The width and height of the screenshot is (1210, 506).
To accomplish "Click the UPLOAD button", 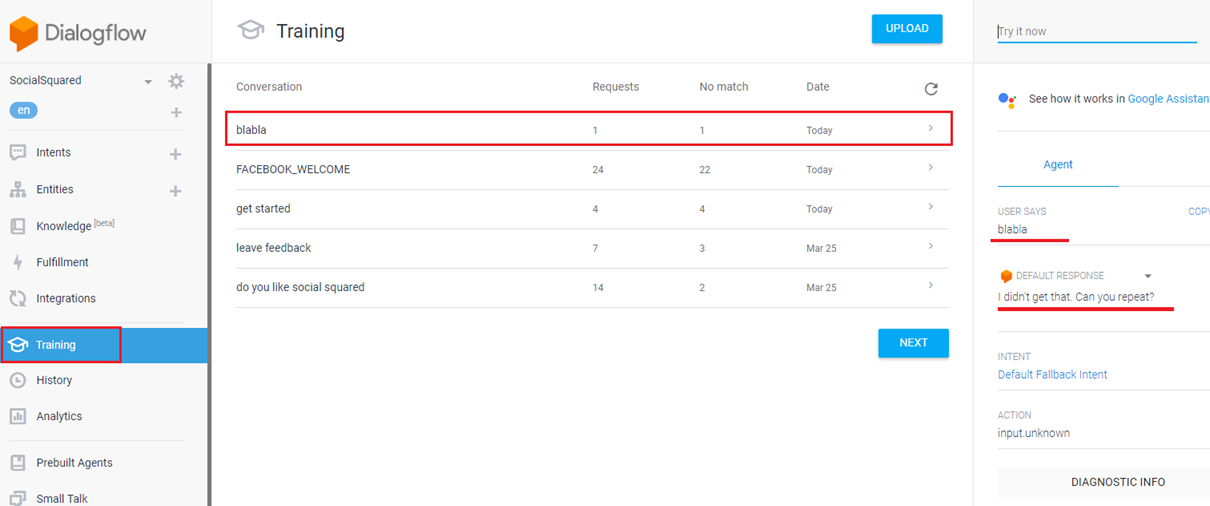I will pyautogui.click(x=906, y=29).
